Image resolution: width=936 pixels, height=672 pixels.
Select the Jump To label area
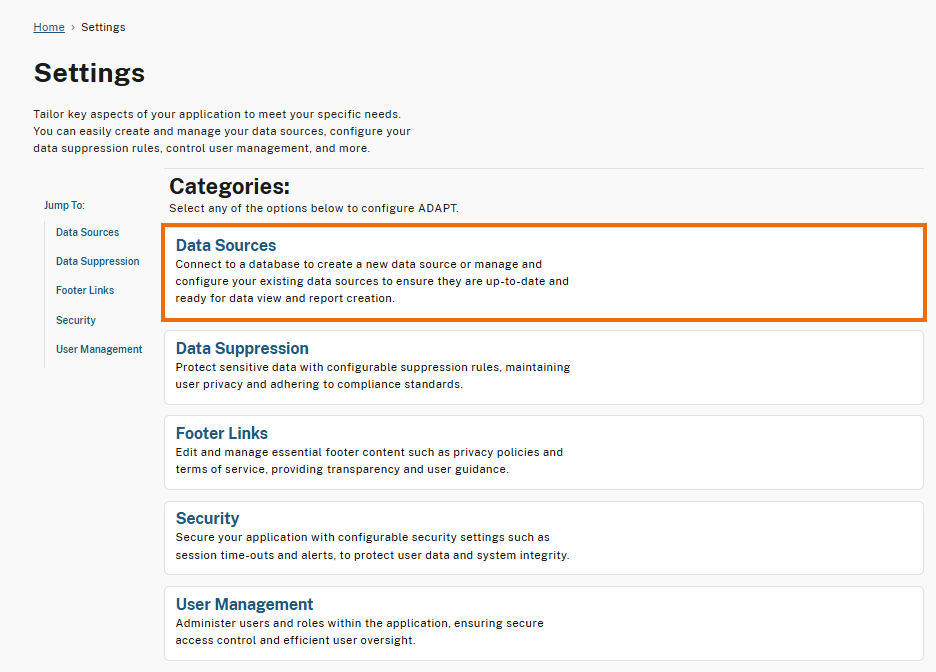point(64,205)
